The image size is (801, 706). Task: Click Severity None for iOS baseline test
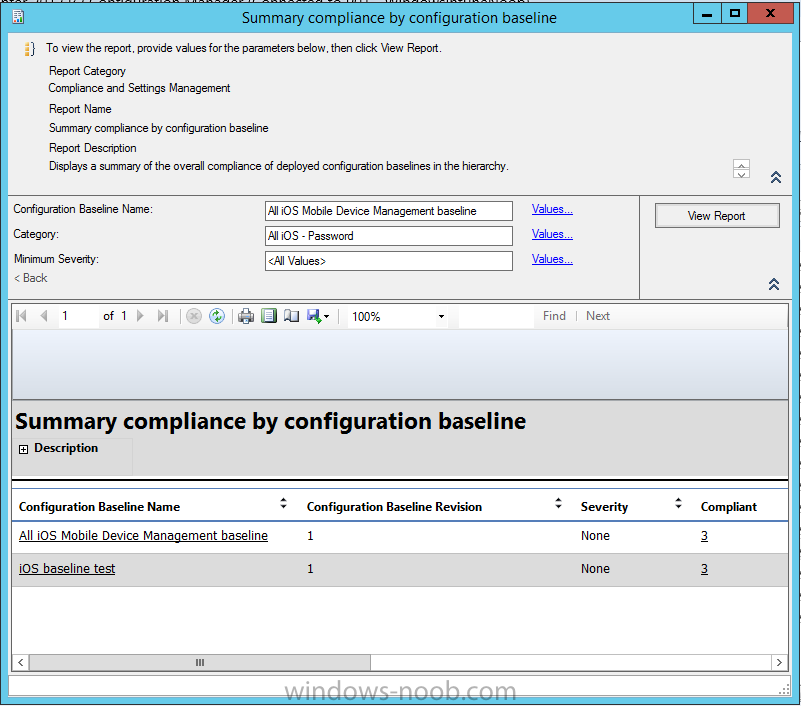pos(595,569)
